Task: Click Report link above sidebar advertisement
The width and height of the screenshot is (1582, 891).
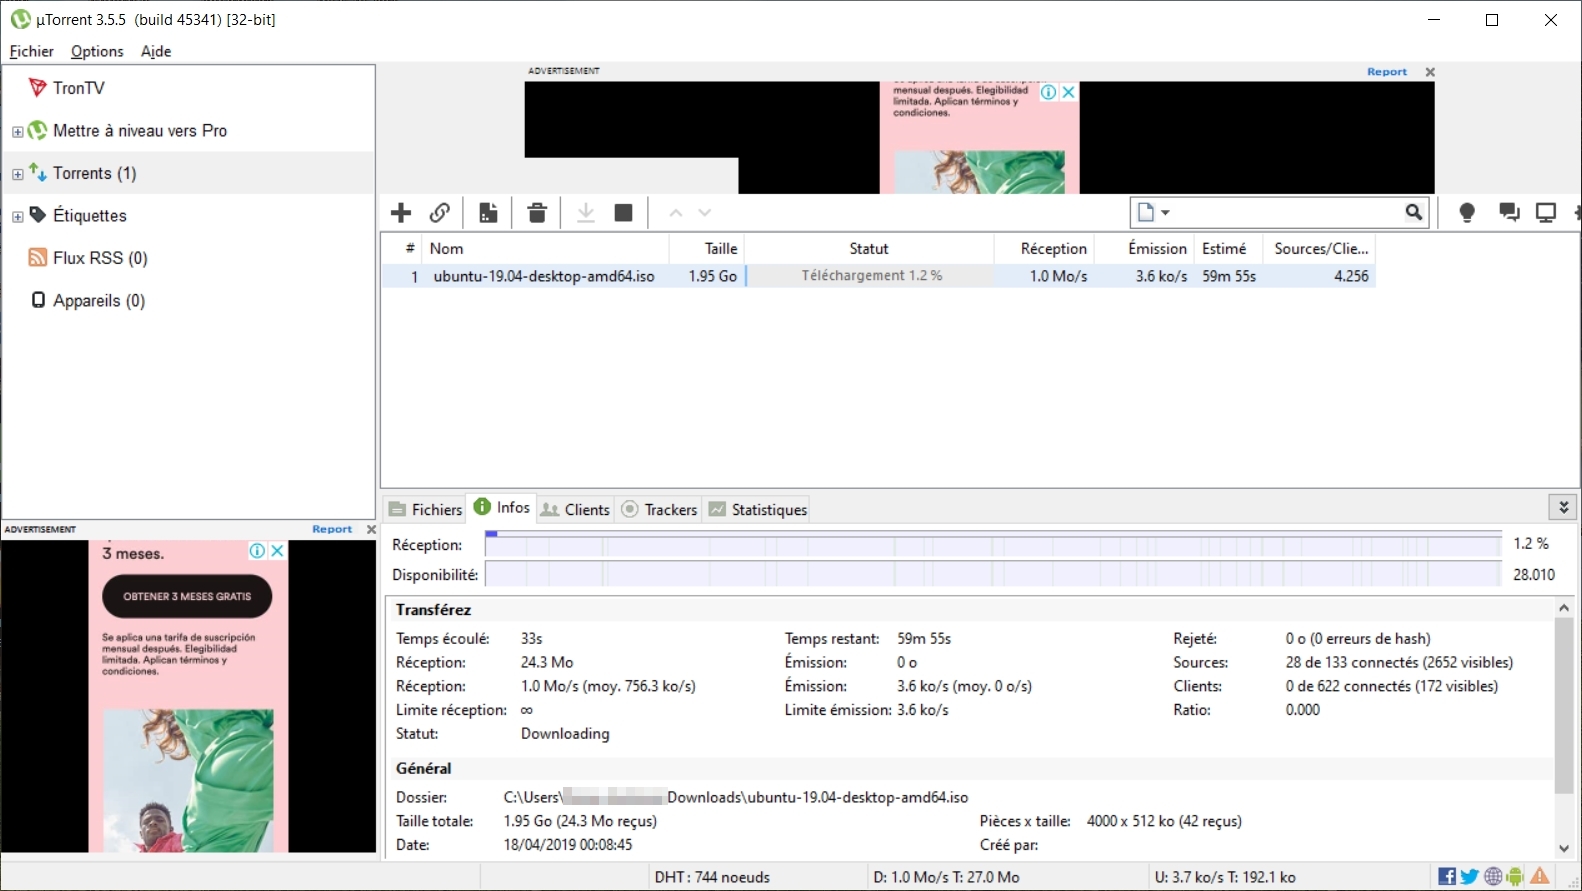Action: point(332,530)
